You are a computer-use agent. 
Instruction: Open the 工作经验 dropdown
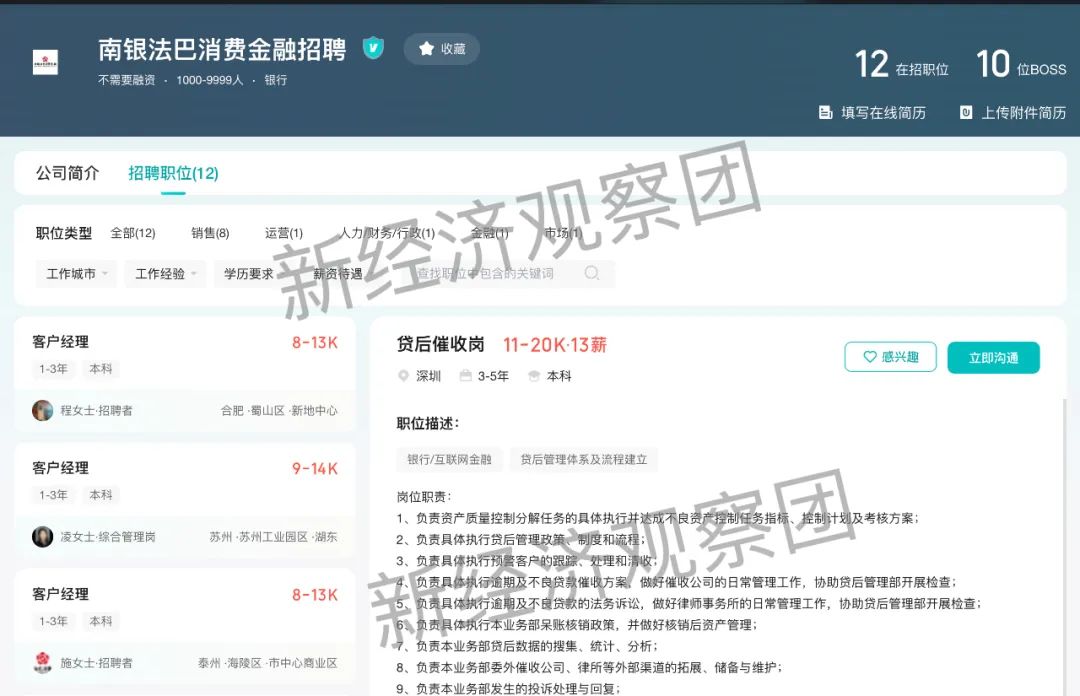(165, 274)
